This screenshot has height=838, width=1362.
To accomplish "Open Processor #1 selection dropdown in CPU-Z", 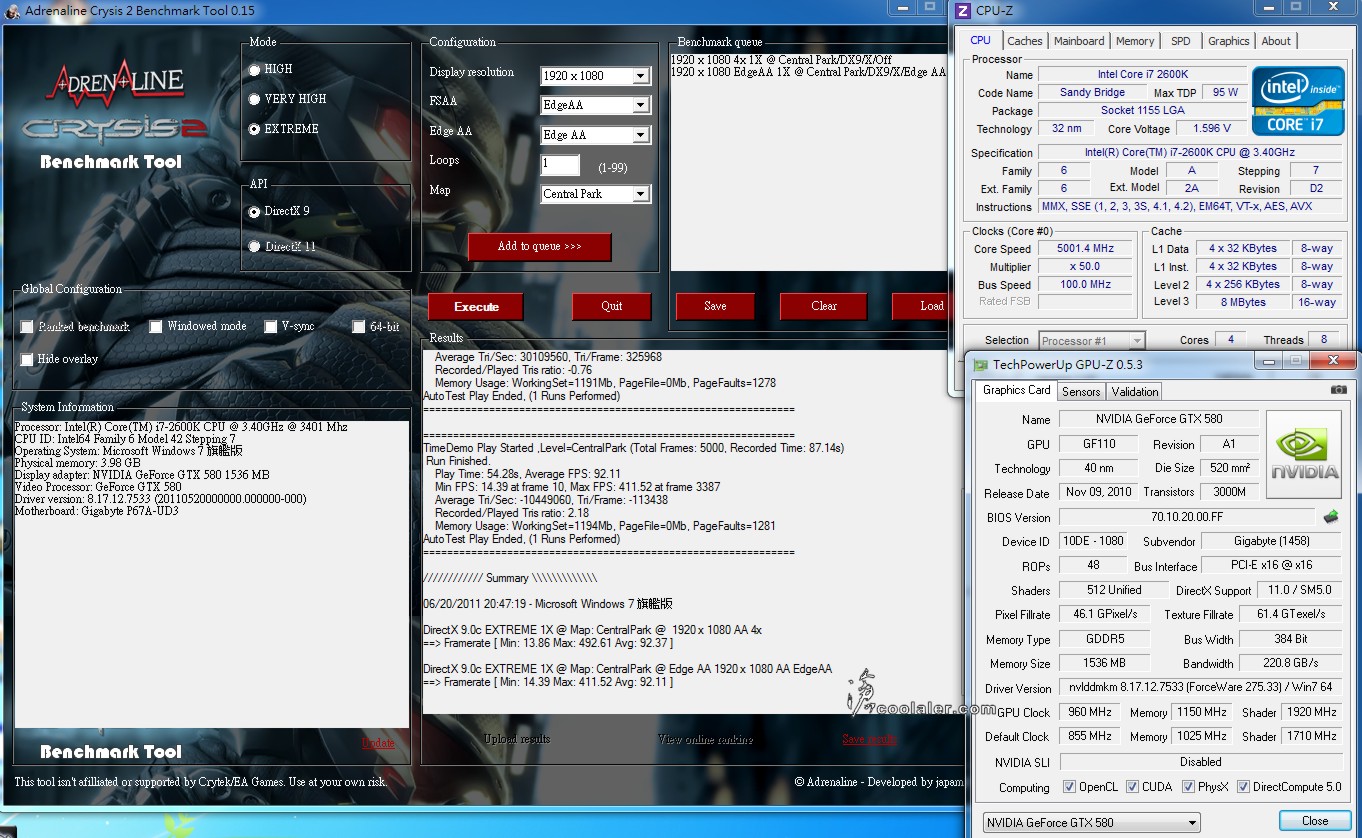I will (x=1092, y=341).
